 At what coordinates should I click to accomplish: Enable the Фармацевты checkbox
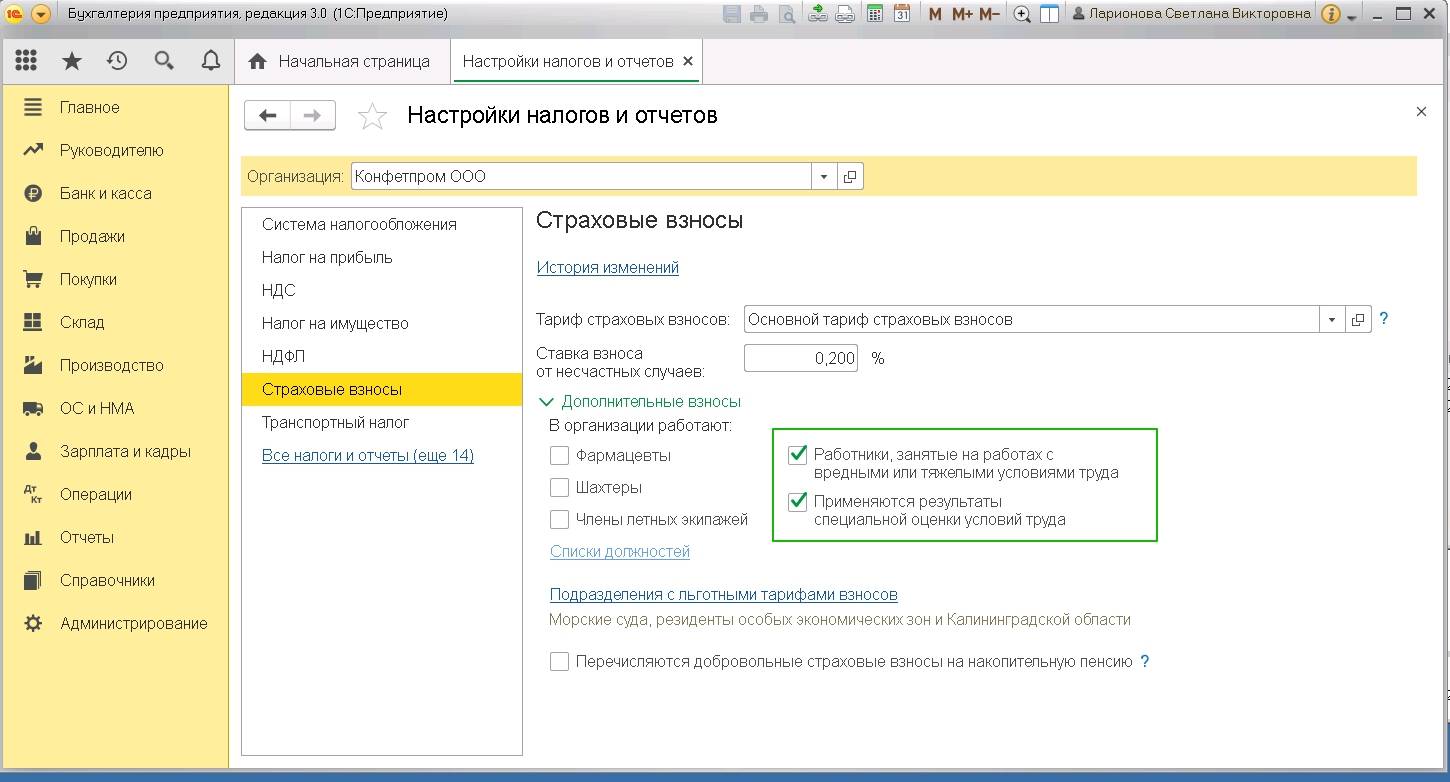(559, 456)
